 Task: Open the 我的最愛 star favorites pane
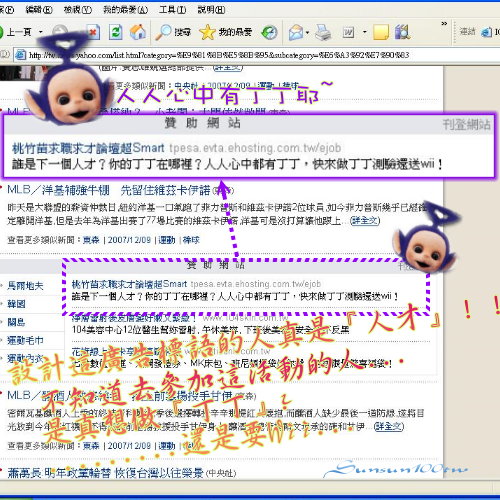click(226, 32)
